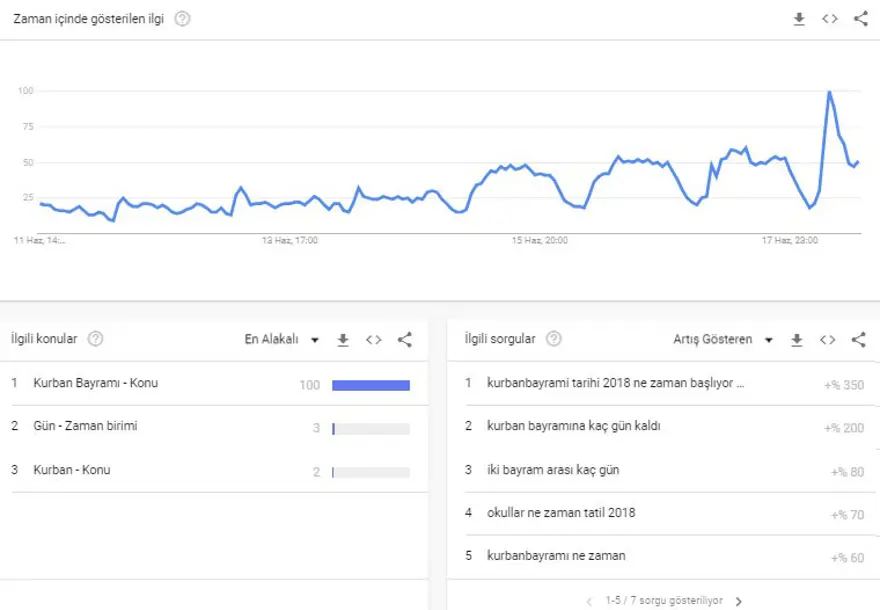Share the İlgili konular widget

[x=404, y=340]
